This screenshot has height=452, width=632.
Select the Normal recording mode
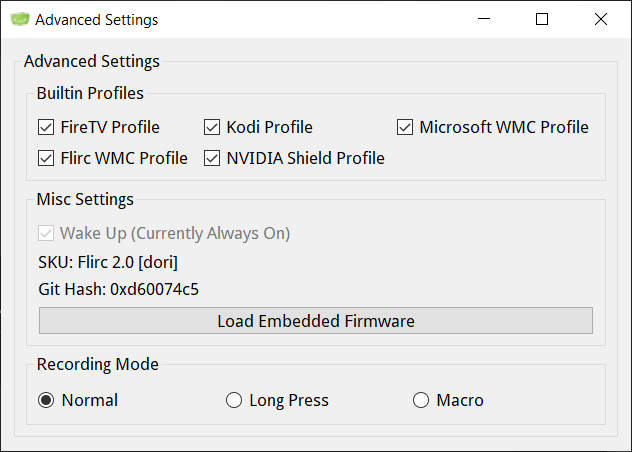46,400
